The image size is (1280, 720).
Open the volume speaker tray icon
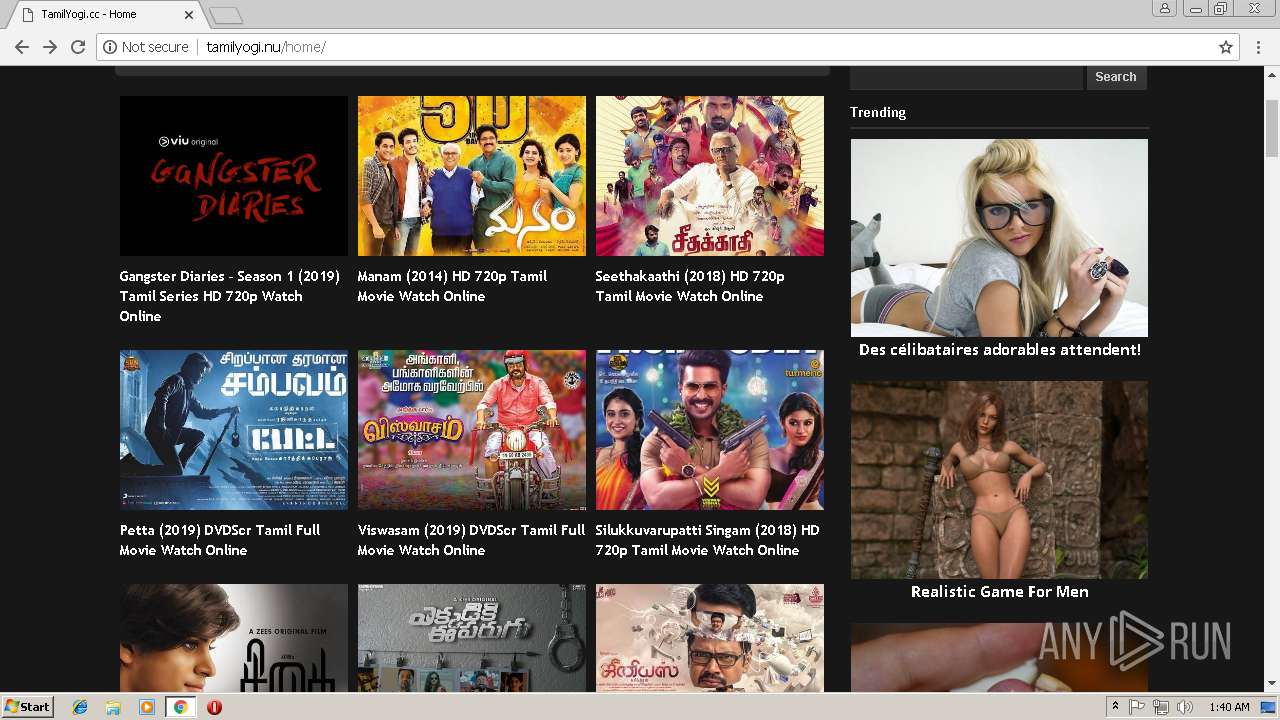pos(1185,707)
